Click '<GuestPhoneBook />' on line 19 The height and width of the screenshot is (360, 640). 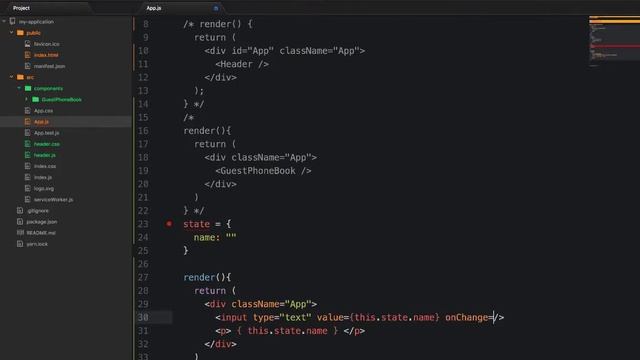coord(263,171)
